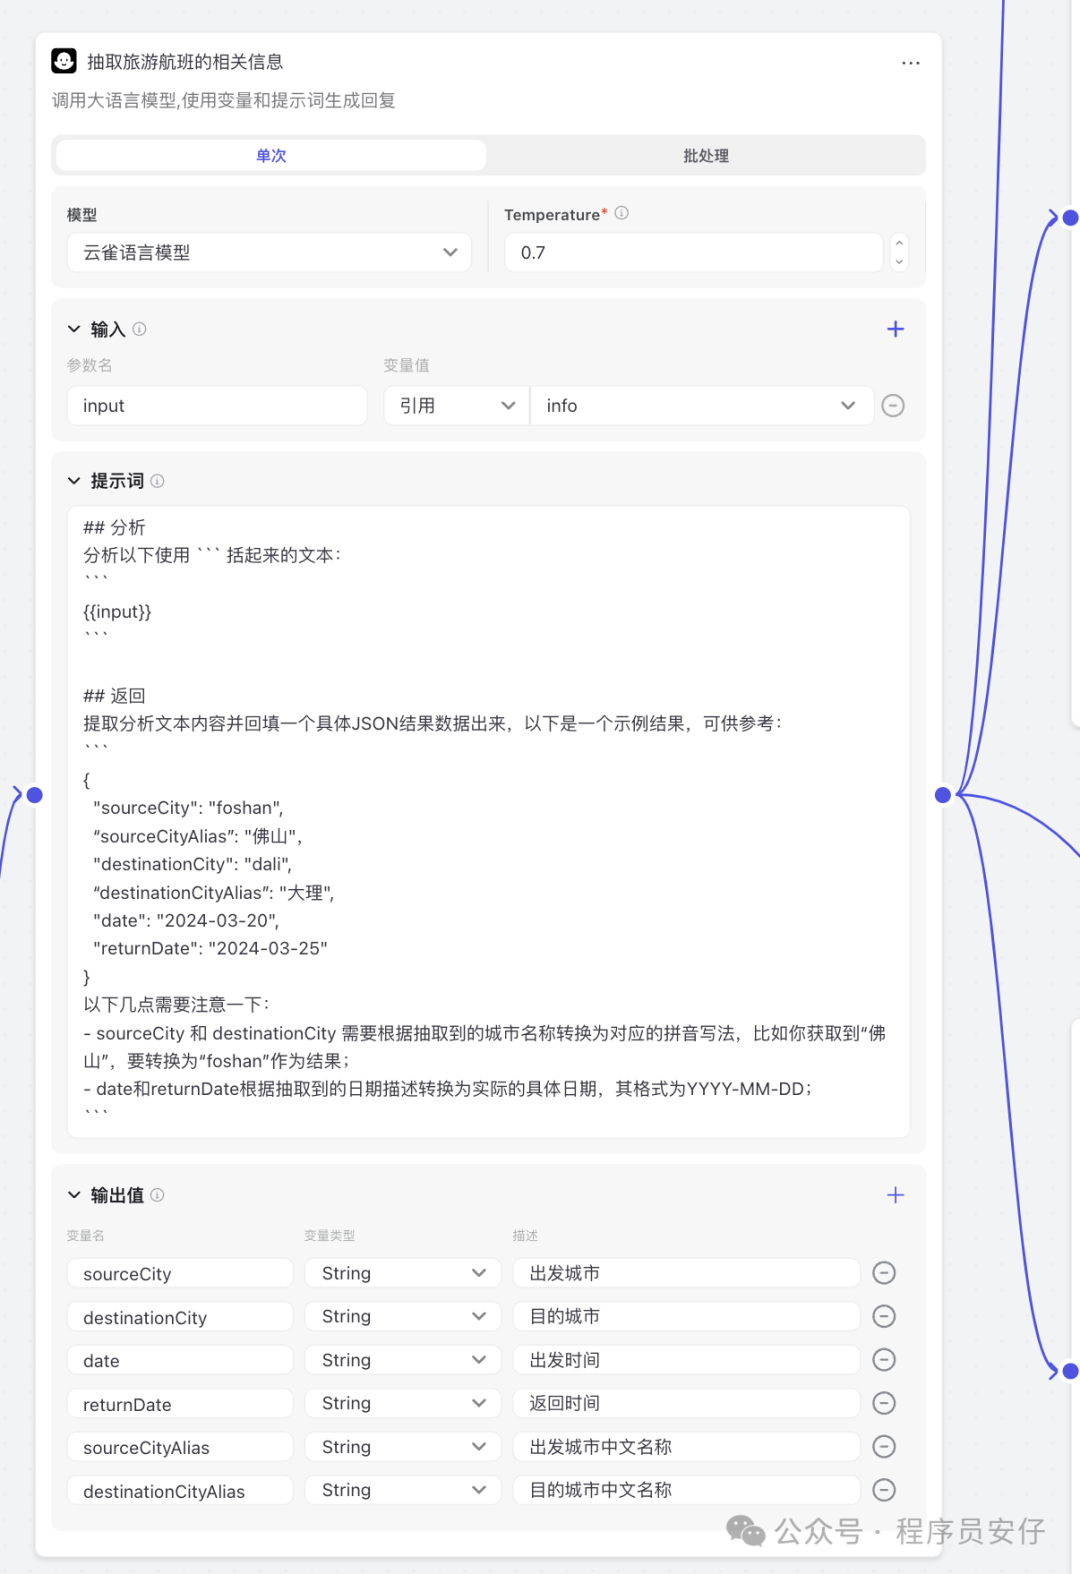Image resolution: width=1080 pixels, height=1574 pixels.
Task: Remove the date output row
Action: 884,1360
